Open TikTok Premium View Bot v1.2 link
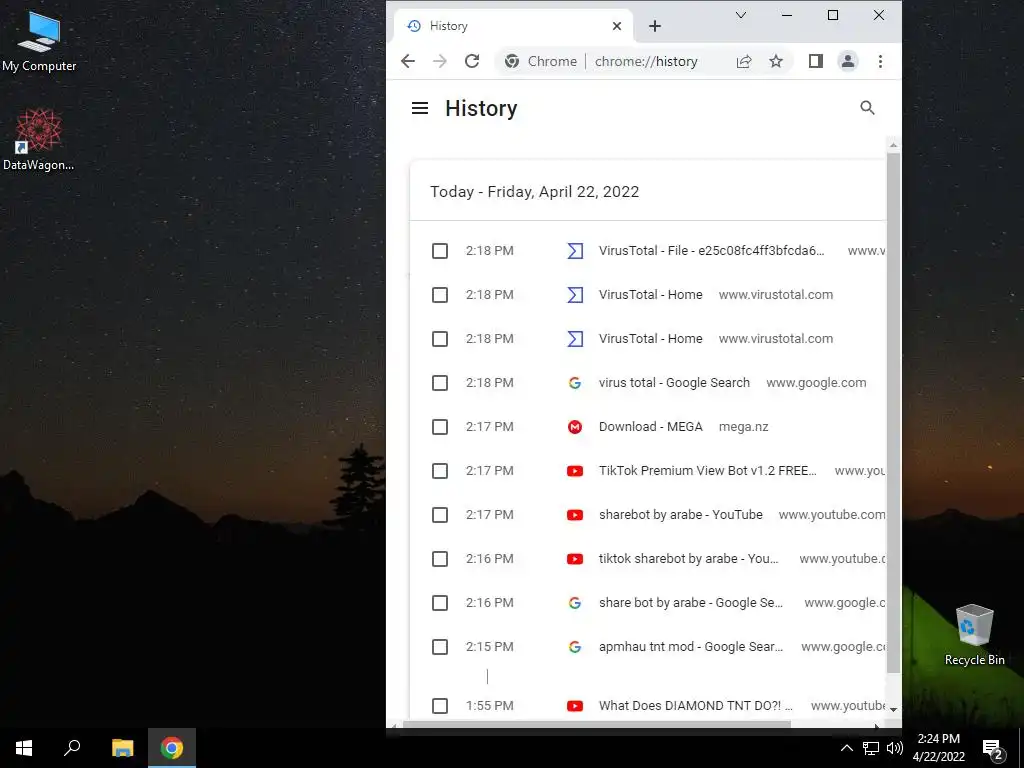 [x=707, y=471]
